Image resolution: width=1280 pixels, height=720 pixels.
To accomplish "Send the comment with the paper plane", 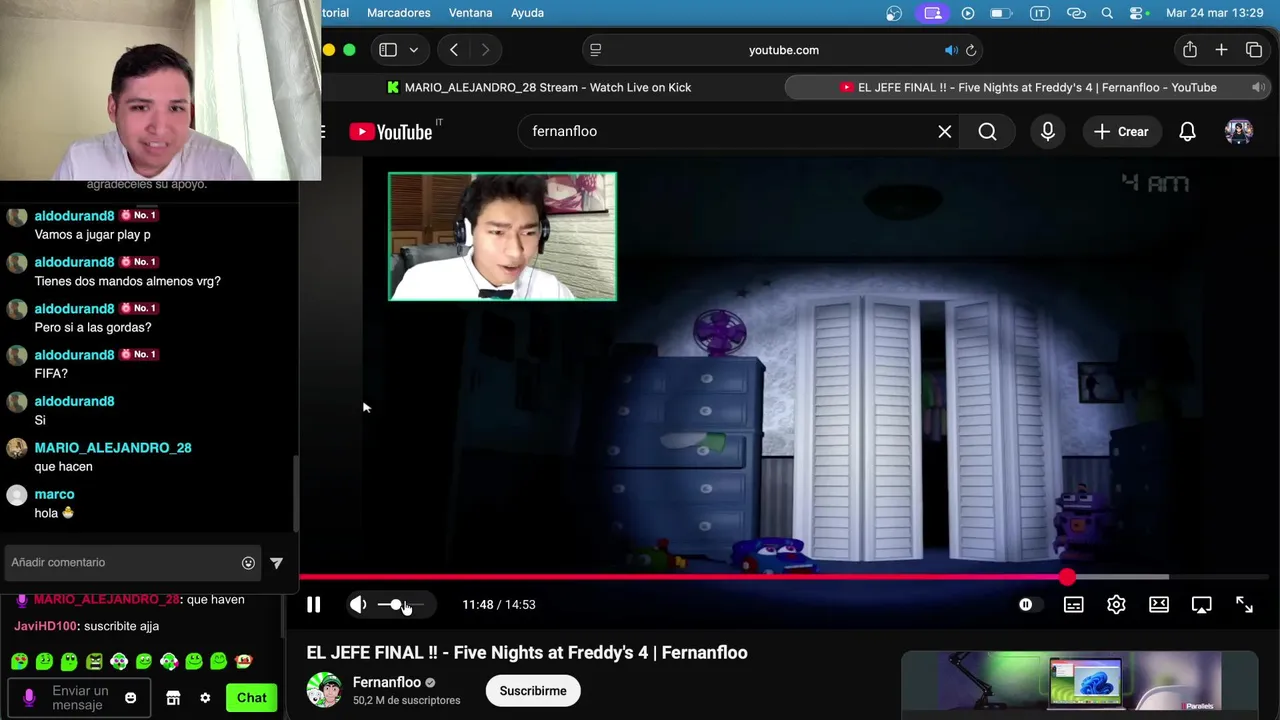I will tap(276, 563).
